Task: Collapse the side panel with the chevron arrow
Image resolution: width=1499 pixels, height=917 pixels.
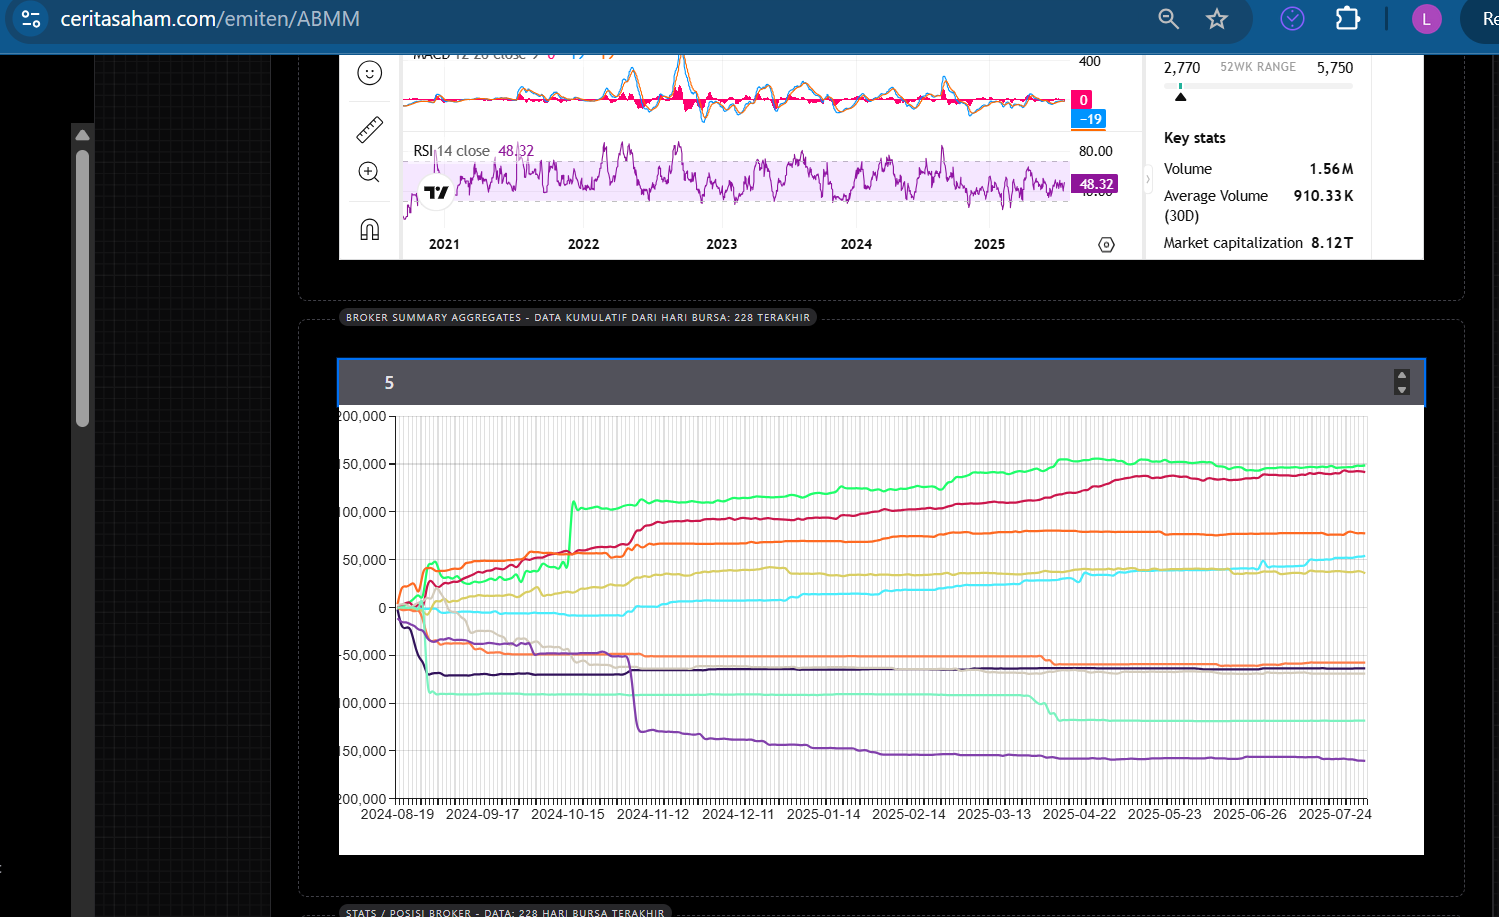Action: coord(1148,180)
